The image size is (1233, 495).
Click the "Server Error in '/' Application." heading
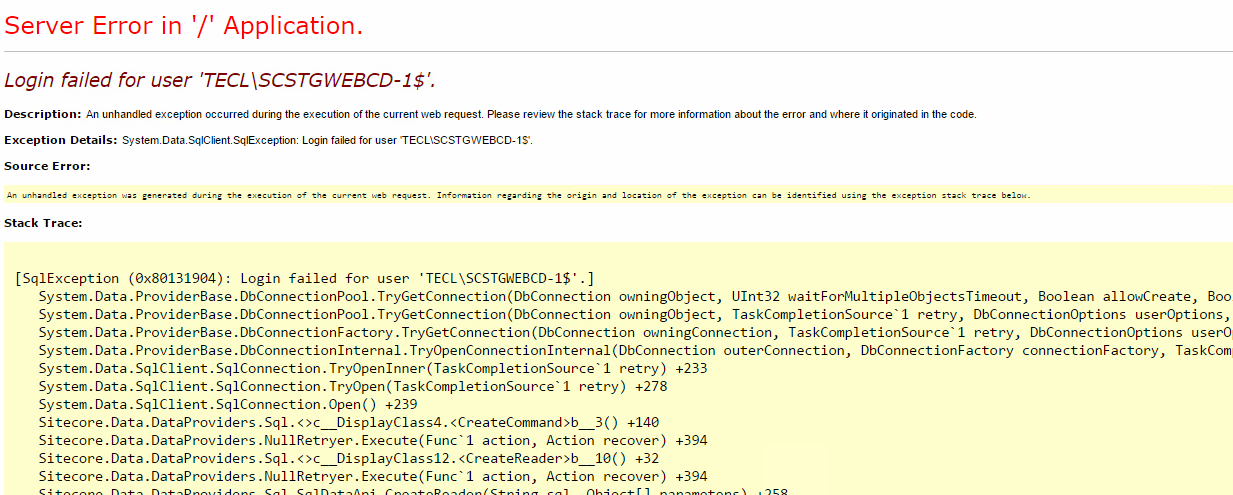coord(184,26)
